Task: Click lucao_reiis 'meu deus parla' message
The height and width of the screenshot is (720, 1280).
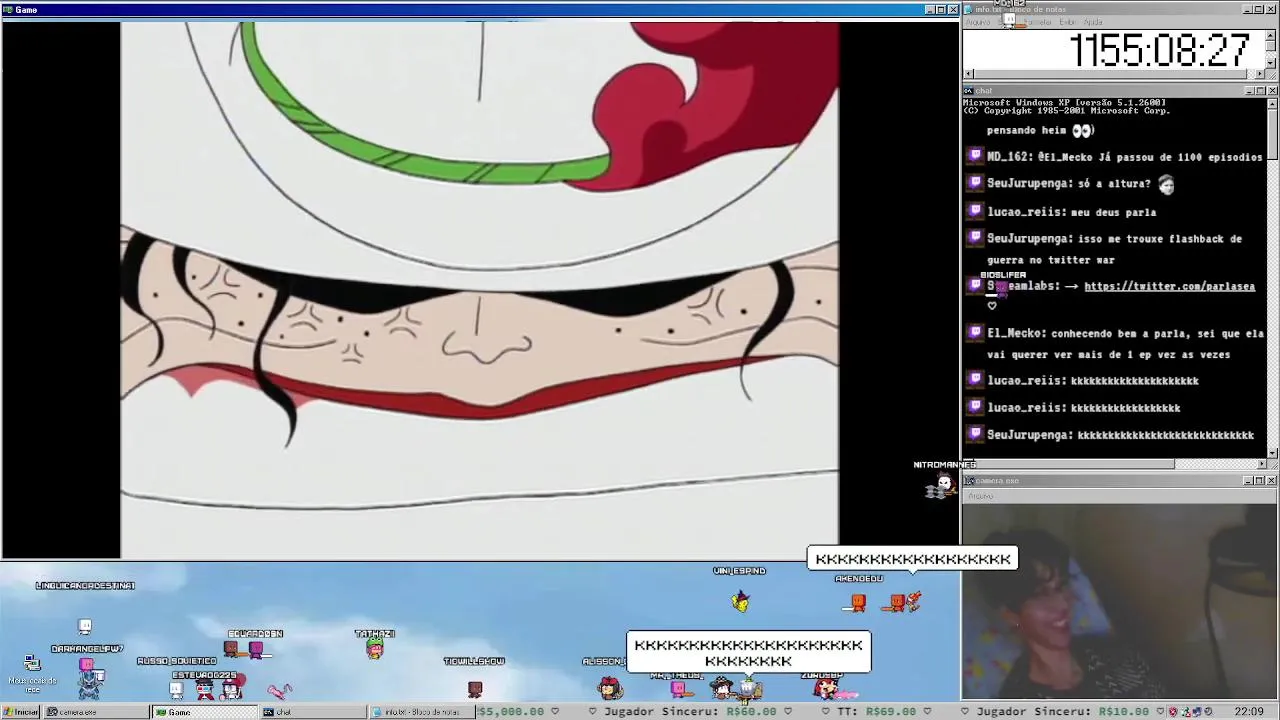Action: point(1071,212)
